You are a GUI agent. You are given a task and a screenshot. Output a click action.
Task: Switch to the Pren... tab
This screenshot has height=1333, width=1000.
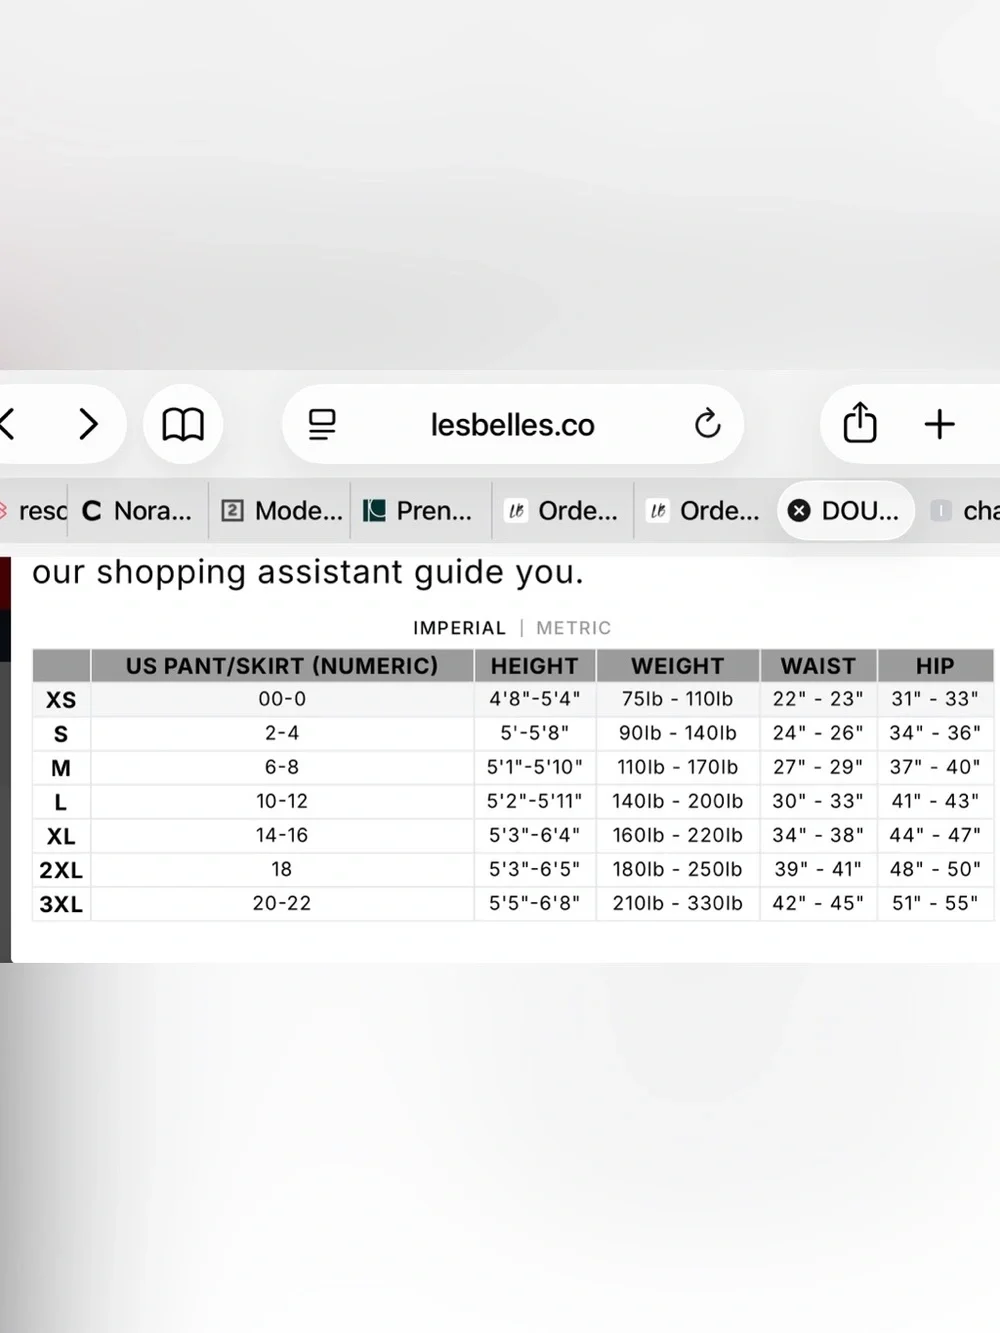point(421,511)
